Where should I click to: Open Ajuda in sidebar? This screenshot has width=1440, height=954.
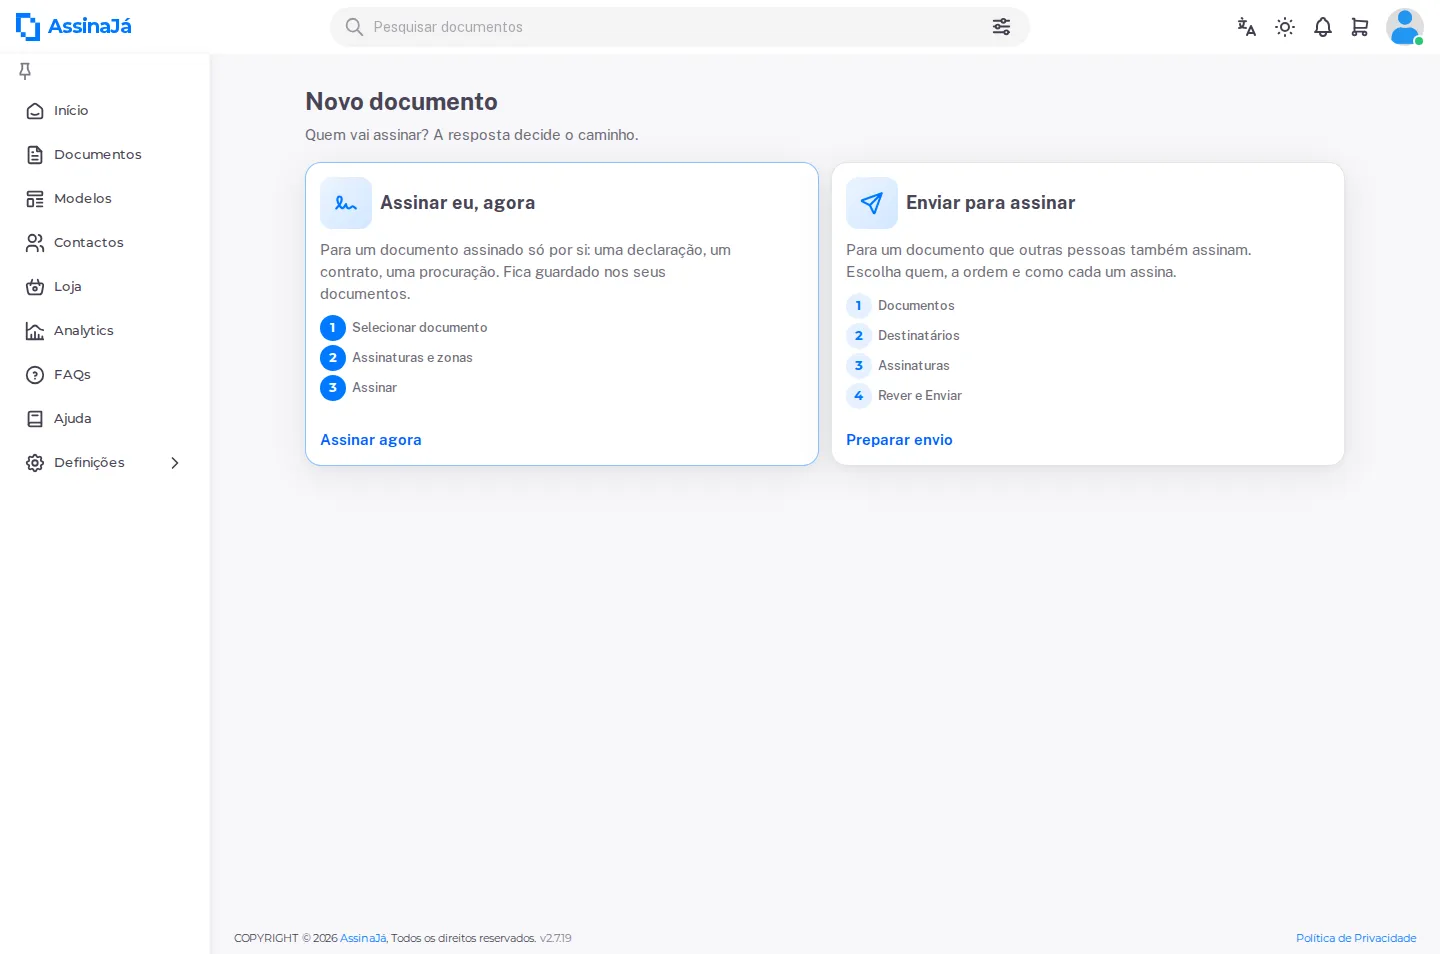105,419
